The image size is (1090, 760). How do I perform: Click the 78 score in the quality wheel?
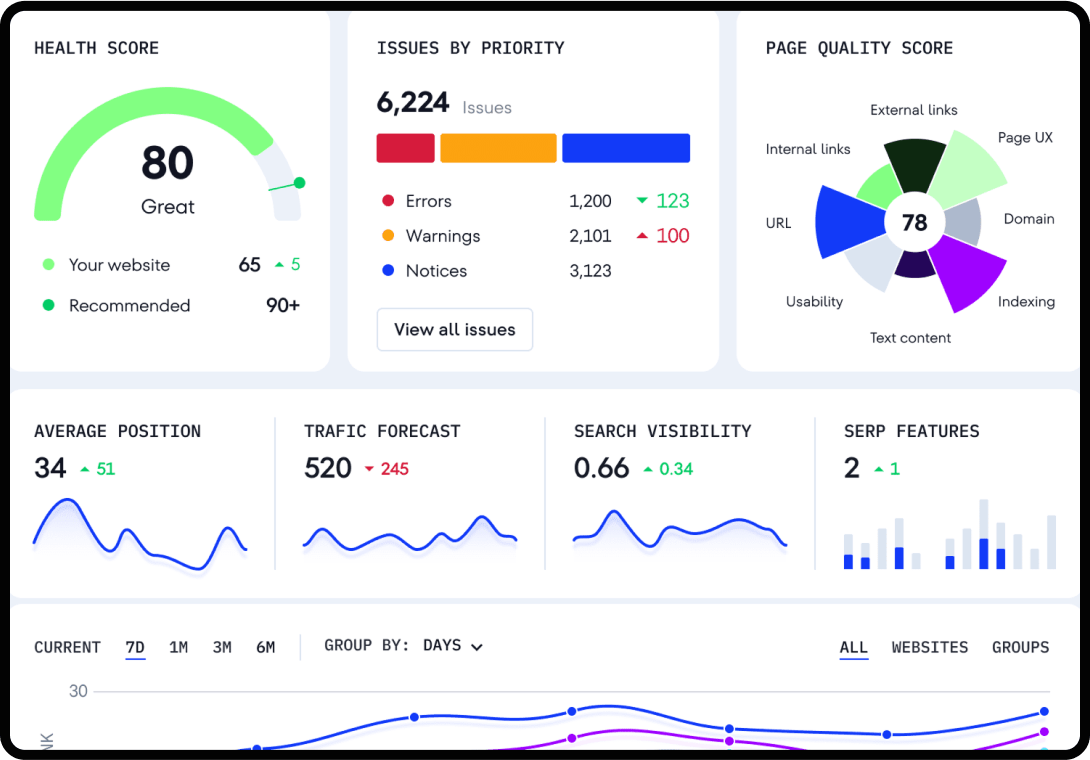(x=915, y=223)
